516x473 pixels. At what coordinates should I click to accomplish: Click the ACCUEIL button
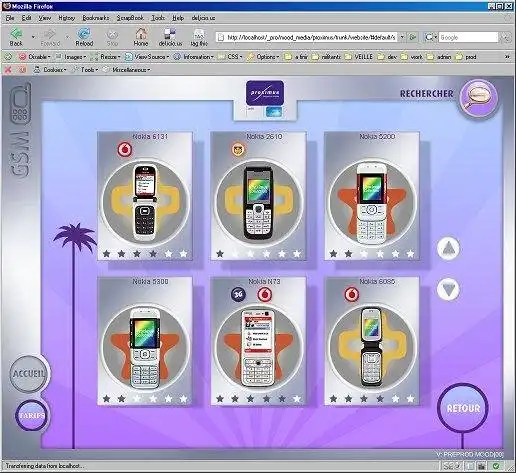[28, 374]
